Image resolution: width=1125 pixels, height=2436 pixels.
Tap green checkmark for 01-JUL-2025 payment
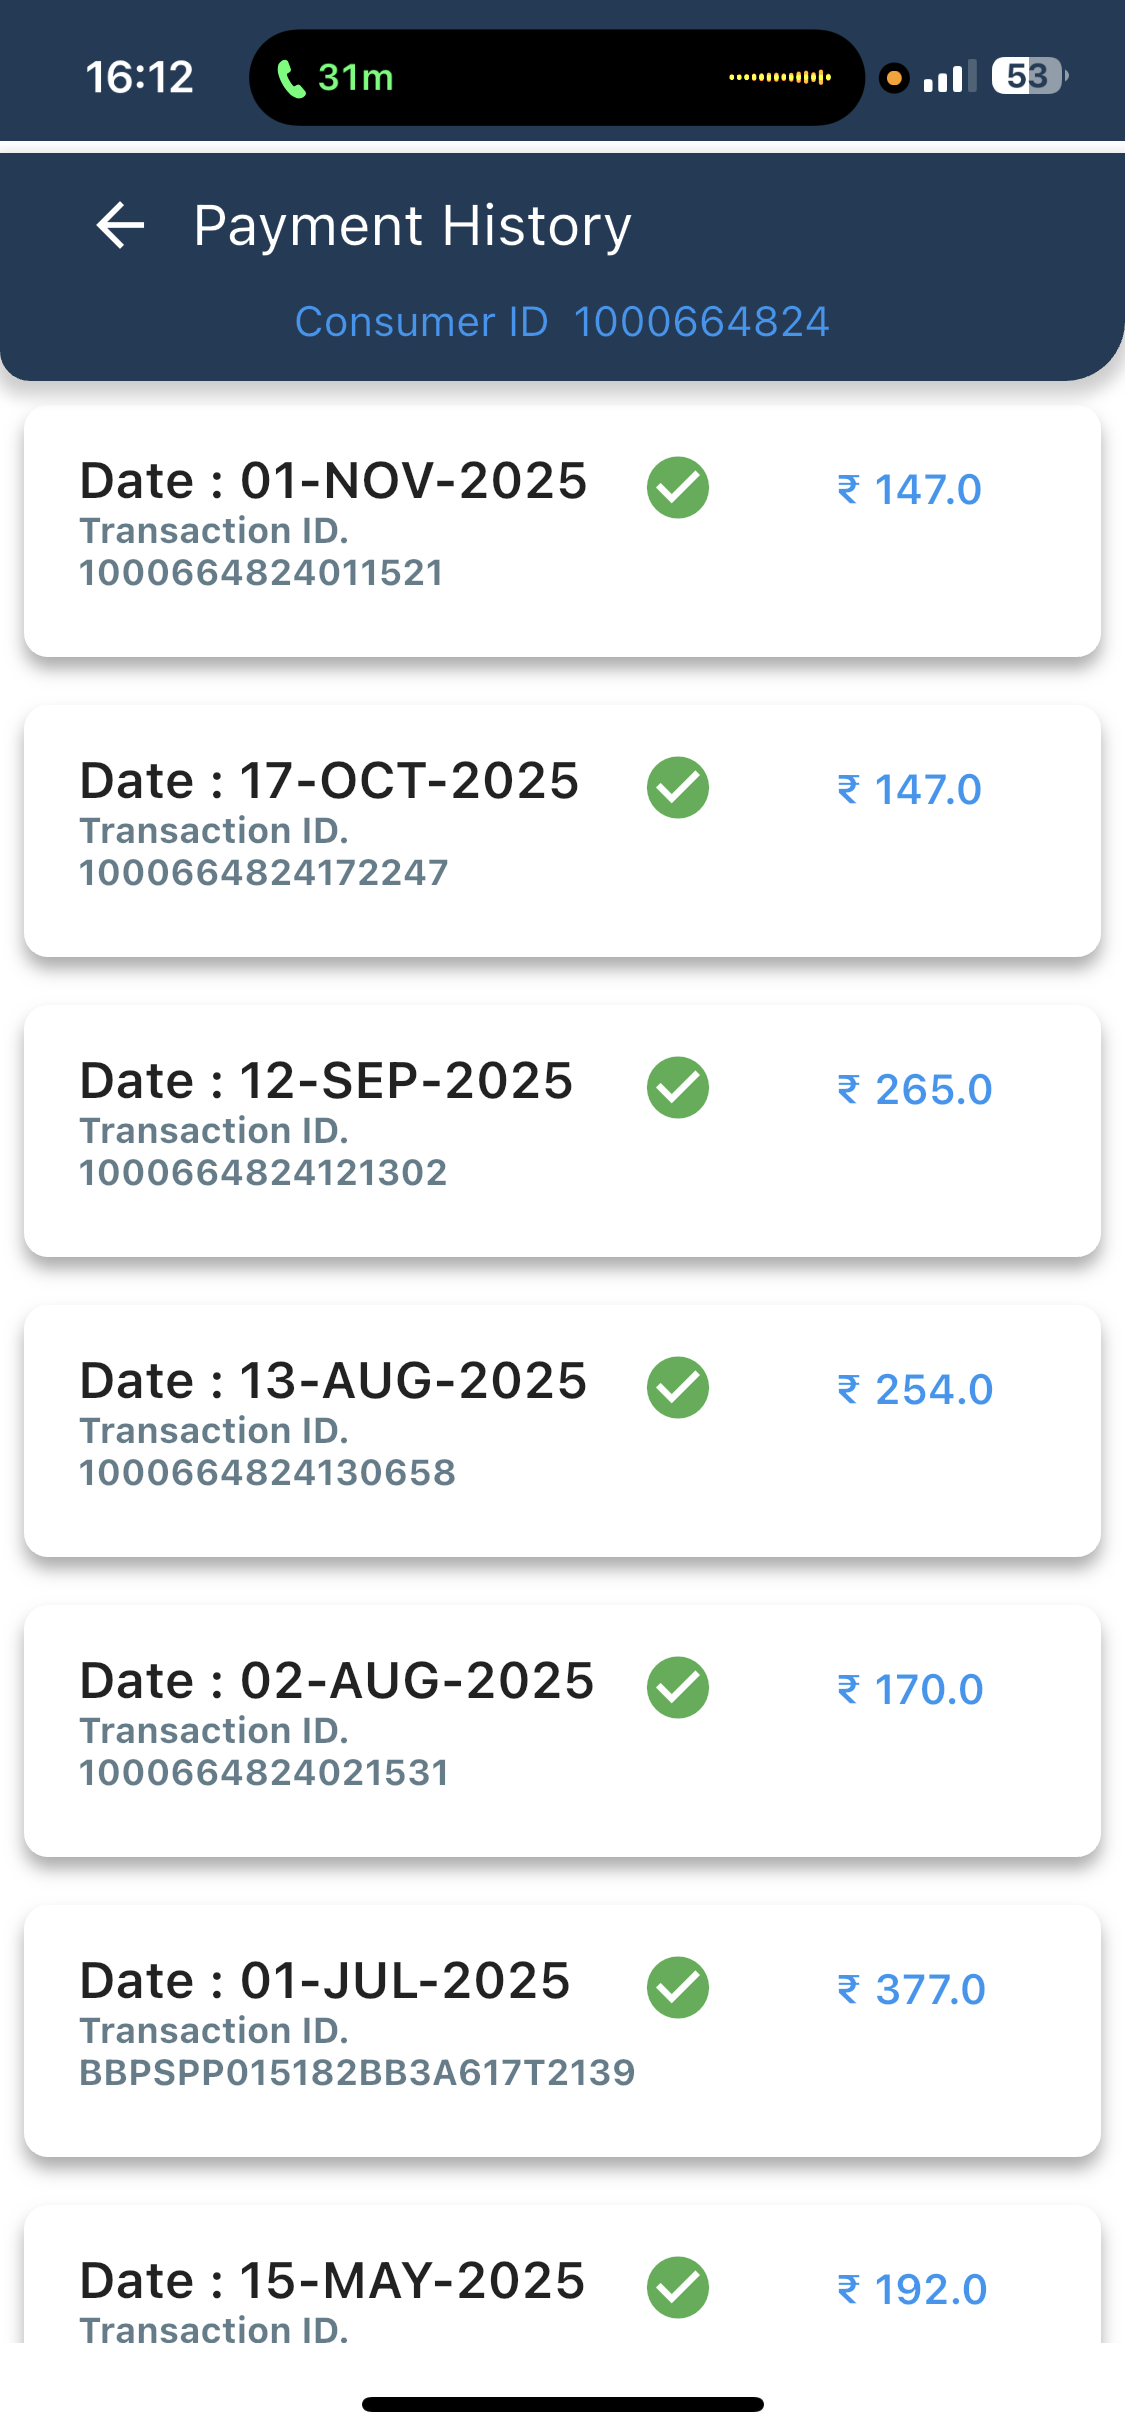pyautogui.click(x=678, y=1988)
